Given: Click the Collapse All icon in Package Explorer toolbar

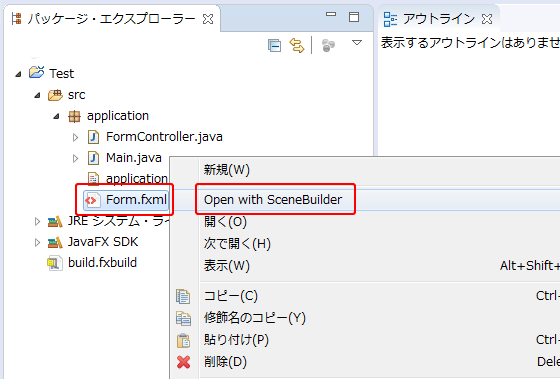Looking at the screenshot, I should pos(274,45).
